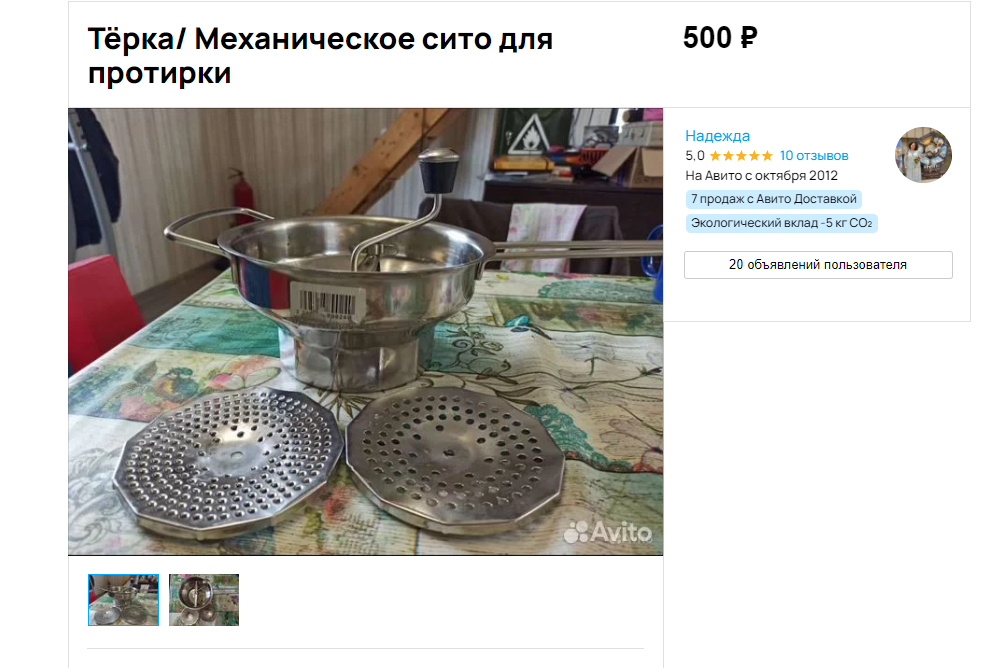1003x668 pixels.
Task: Select the second photo thumbnail
Action: tap(204, 600)
